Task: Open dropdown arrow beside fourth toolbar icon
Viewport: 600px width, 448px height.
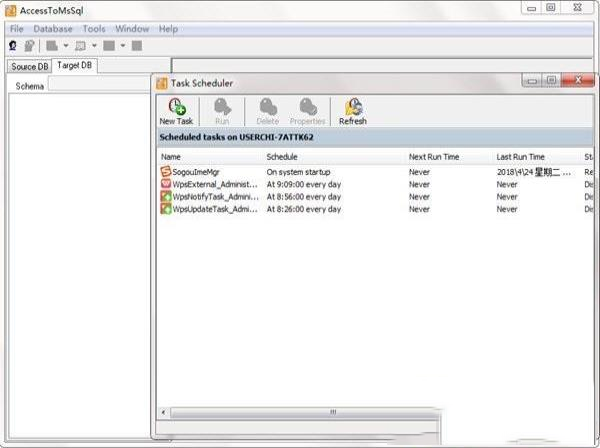Action: point(95,46)
